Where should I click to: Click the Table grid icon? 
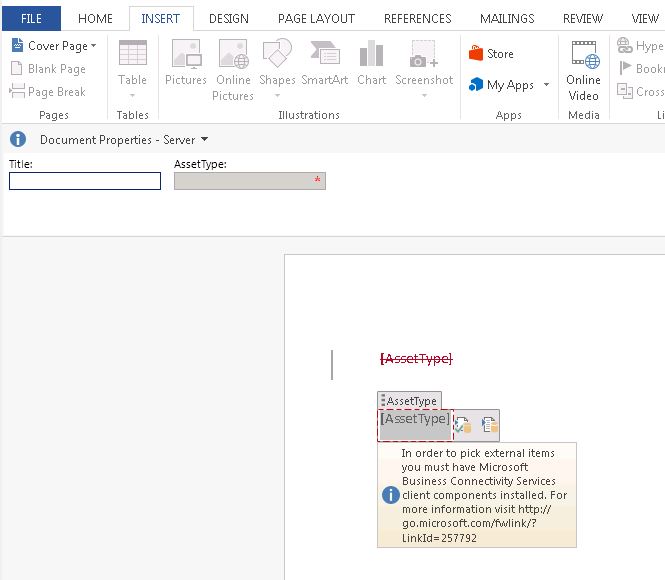pos(133,53)
